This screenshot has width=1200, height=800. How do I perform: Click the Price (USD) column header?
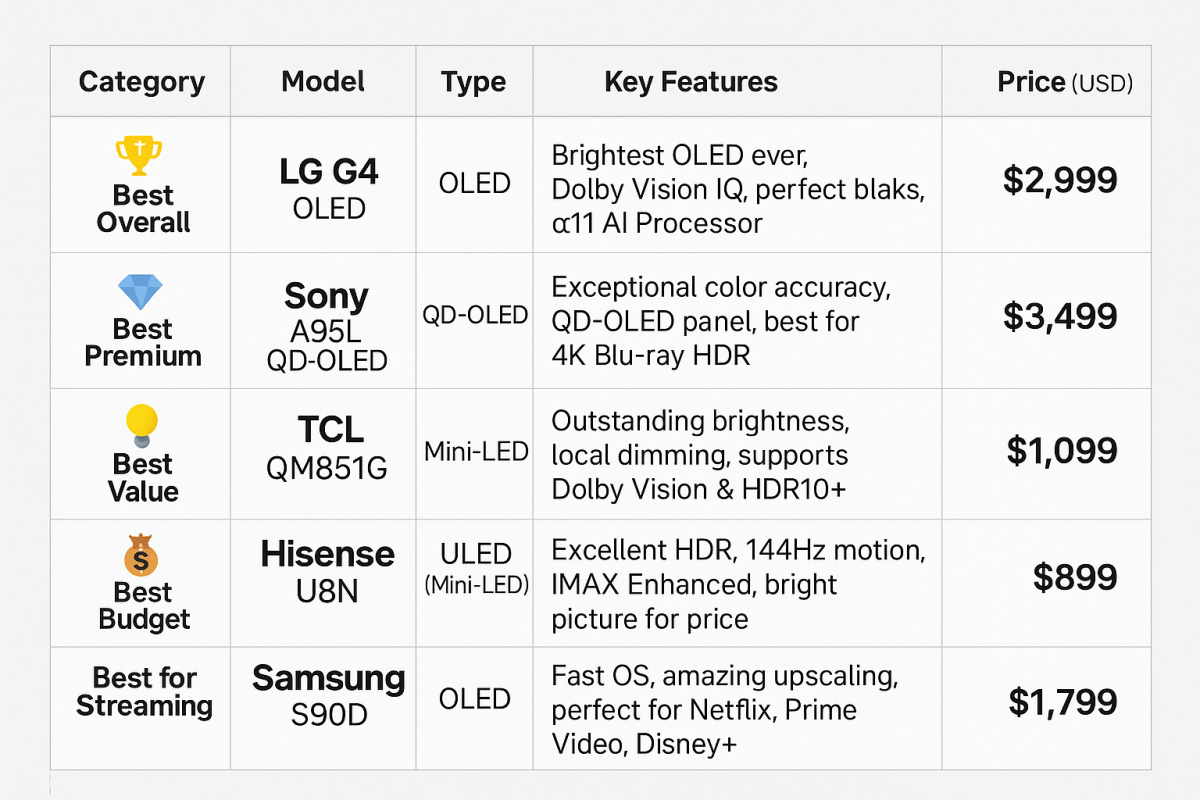click(1064, 82)
